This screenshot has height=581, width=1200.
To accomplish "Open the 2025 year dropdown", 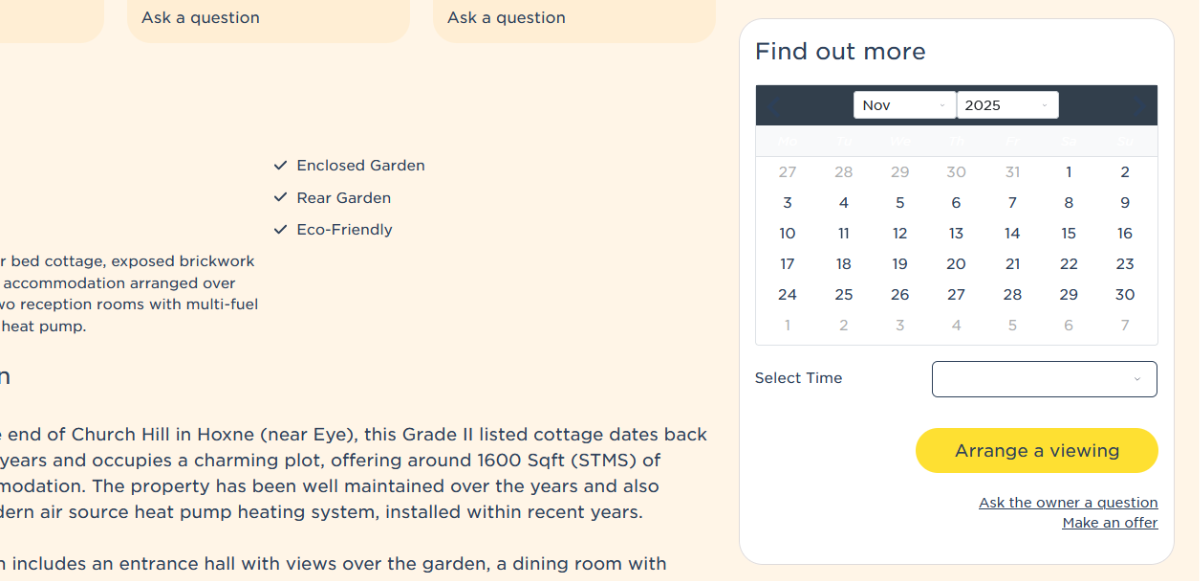I will (x=1007, y=105).
